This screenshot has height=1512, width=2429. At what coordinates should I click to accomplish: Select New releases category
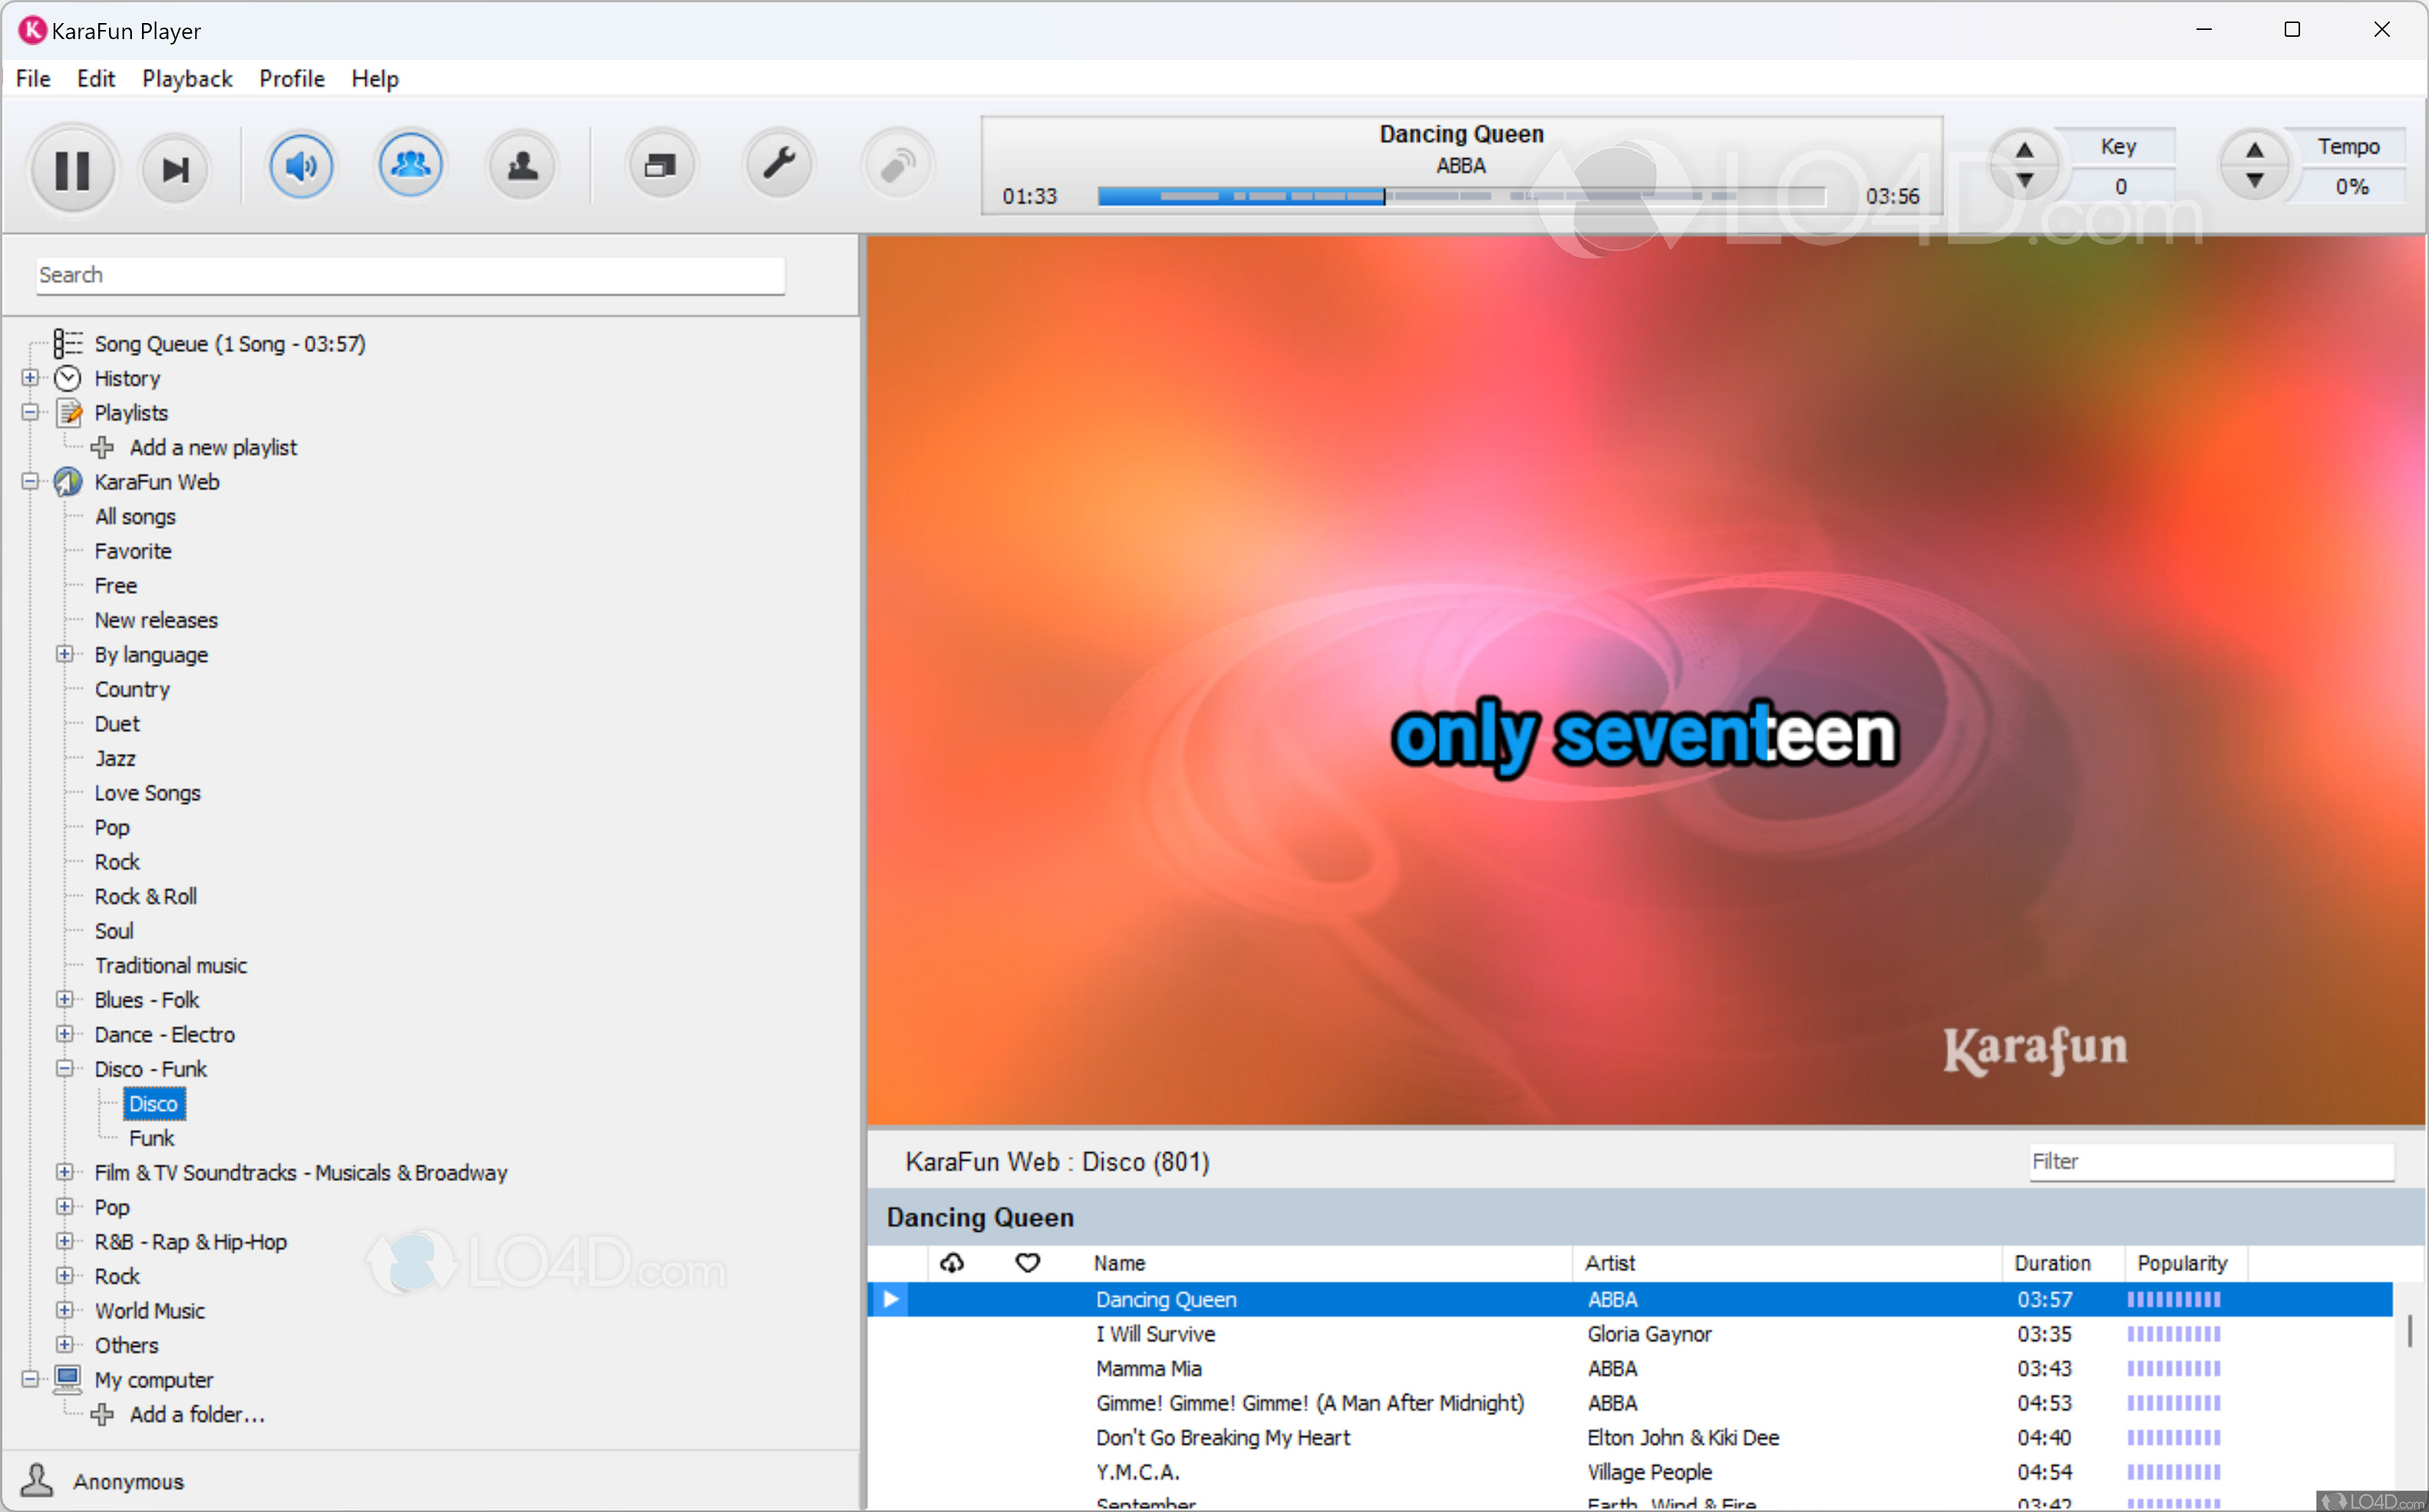[x=156, y=620]
